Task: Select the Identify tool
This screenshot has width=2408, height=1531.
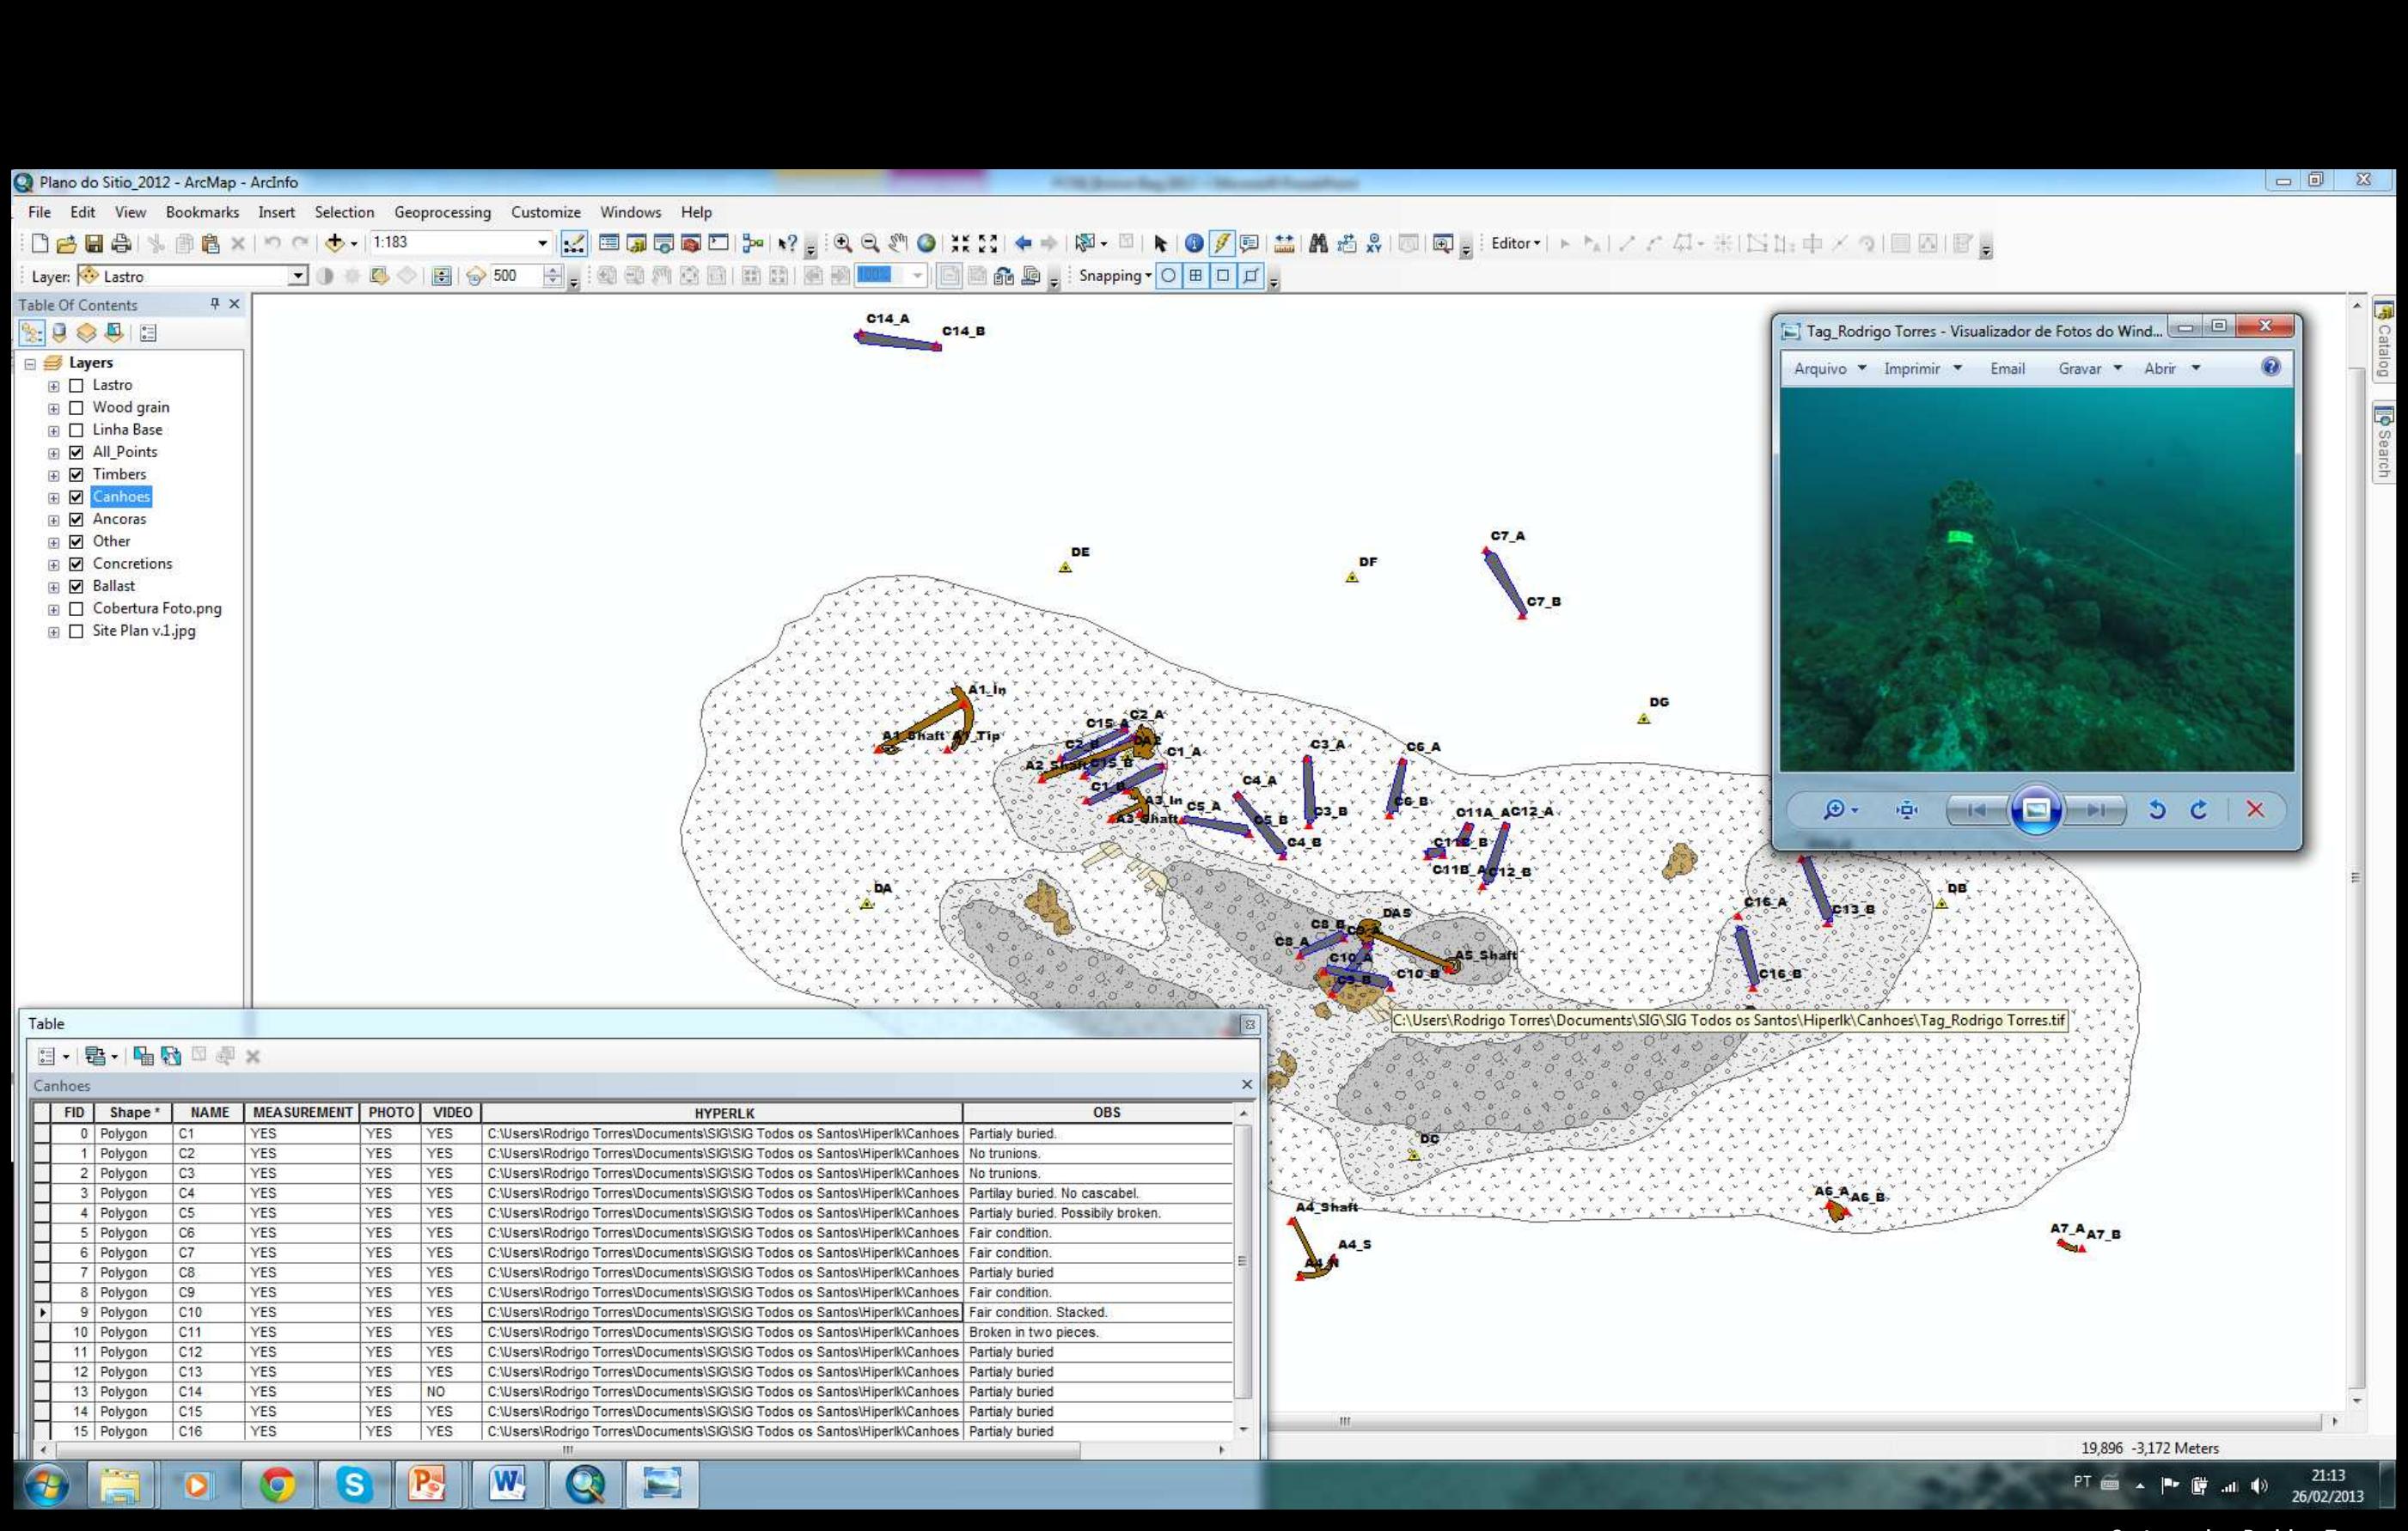Action: pyautogui.click(x=1193, y=243)
